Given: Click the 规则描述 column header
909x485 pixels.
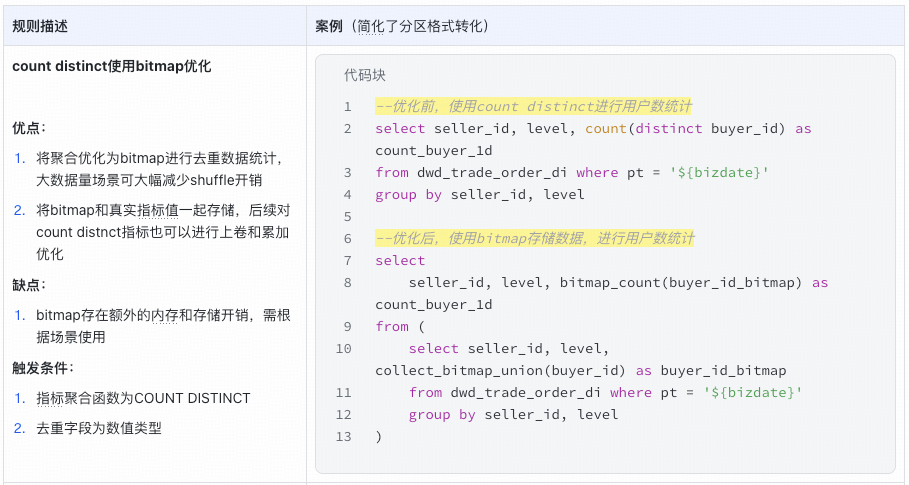Looking at the screenshot, I should click(x=41, y=25).
